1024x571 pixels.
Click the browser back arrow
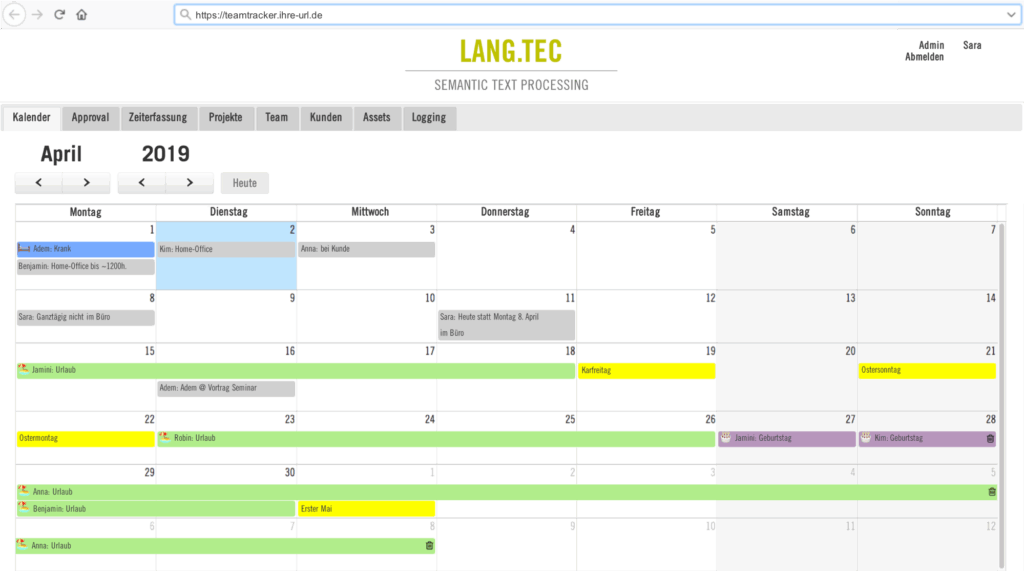point(15,15)
